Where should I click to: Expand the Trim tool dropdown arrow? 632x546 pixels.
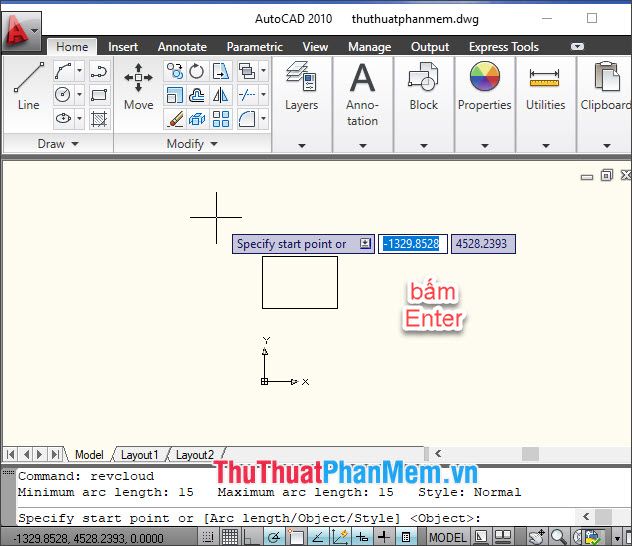[264, 95]
